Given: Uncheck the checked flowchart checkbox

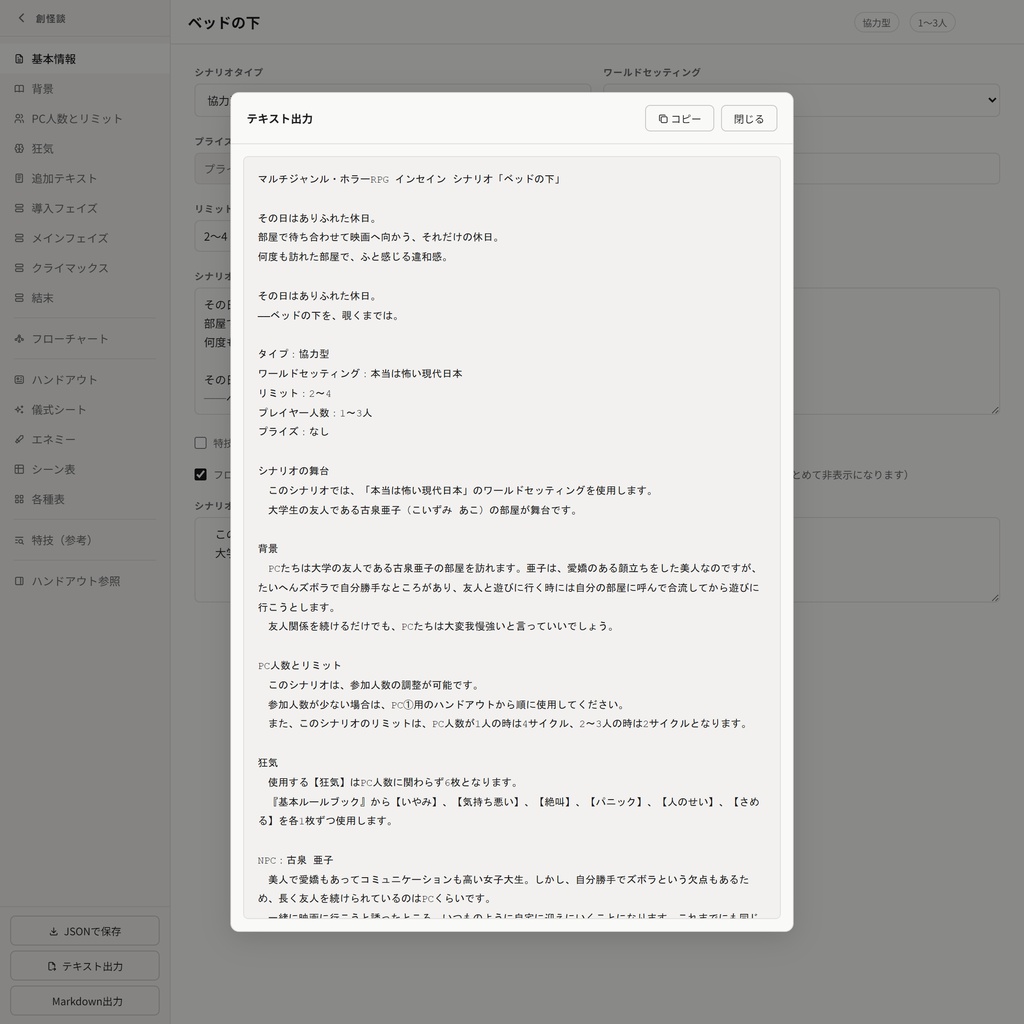Looking at the screenshot, I should 200,474.
